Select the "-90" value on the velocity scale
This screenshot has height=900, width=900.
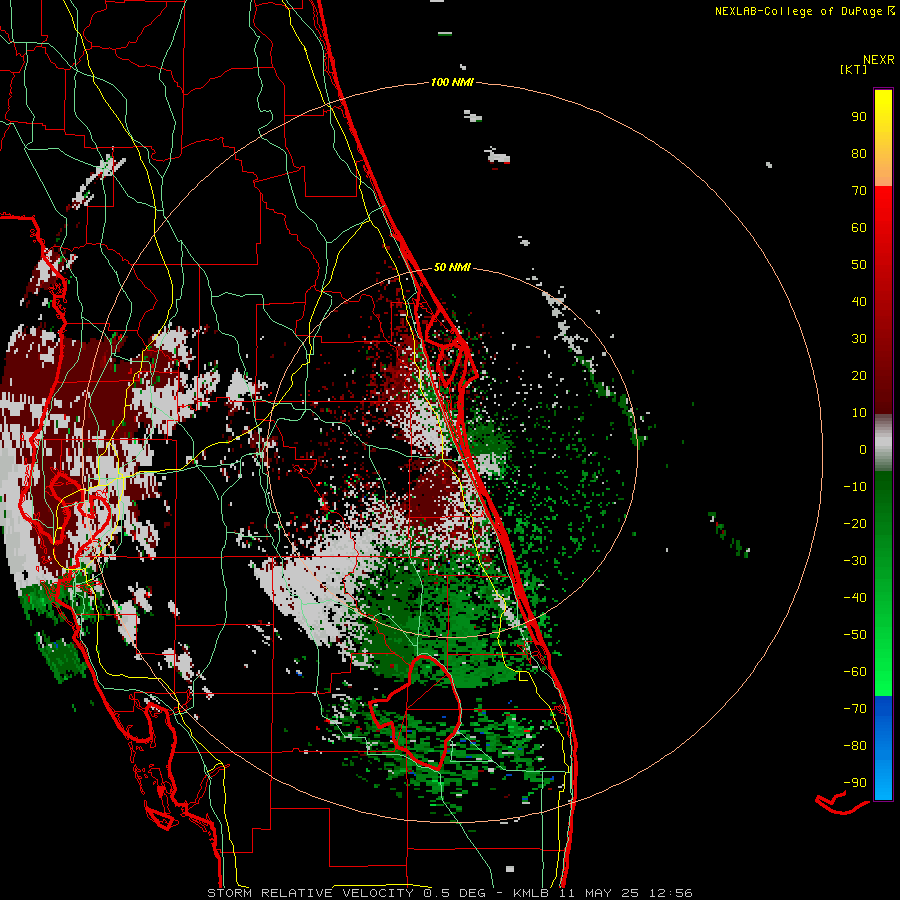coord(855,782)
